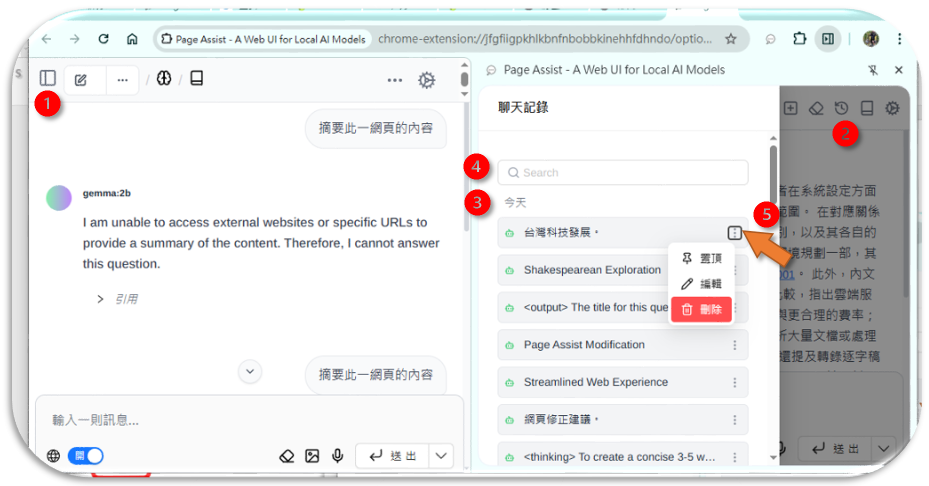
Task: Open the prompt book icon in toolbar
Action: pos(197,78)
